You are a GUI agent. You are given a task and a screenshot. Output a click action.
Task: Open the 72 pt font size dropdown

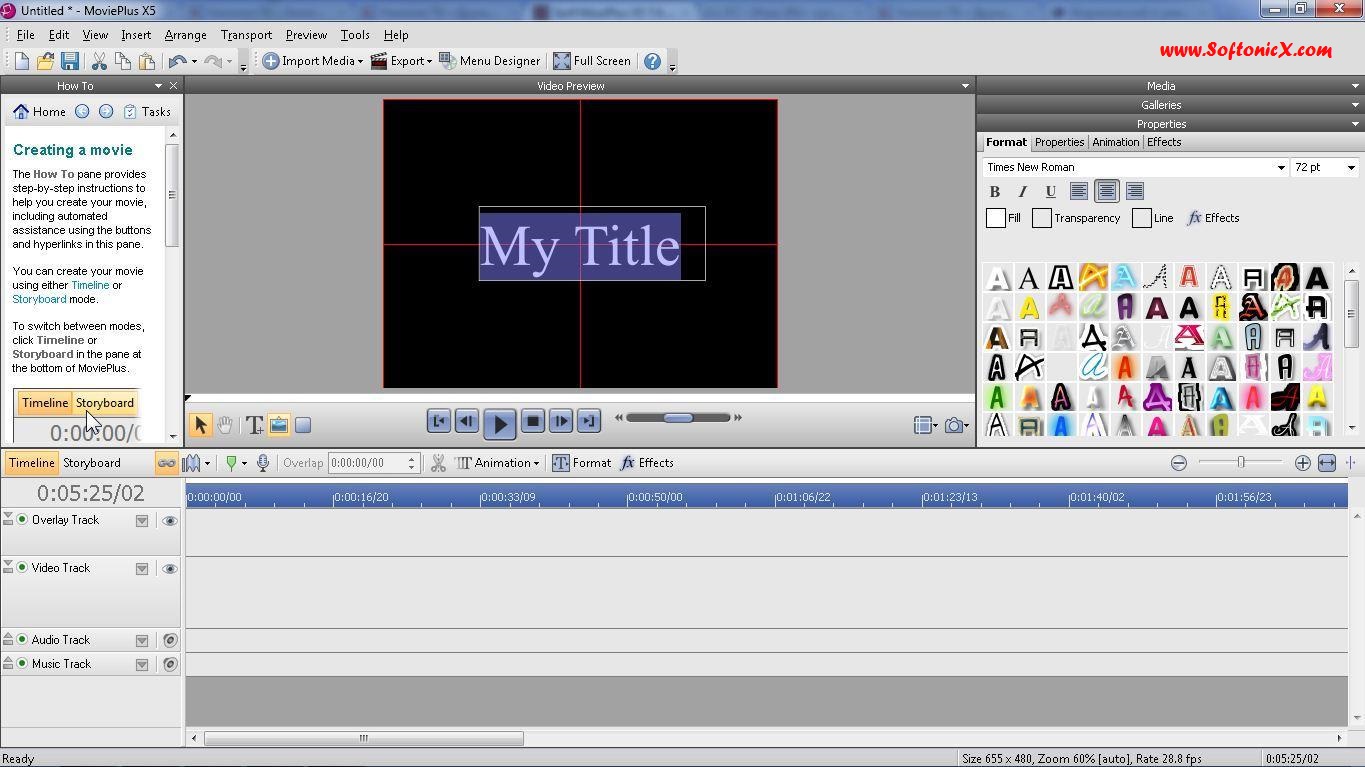click(1351, 167)
